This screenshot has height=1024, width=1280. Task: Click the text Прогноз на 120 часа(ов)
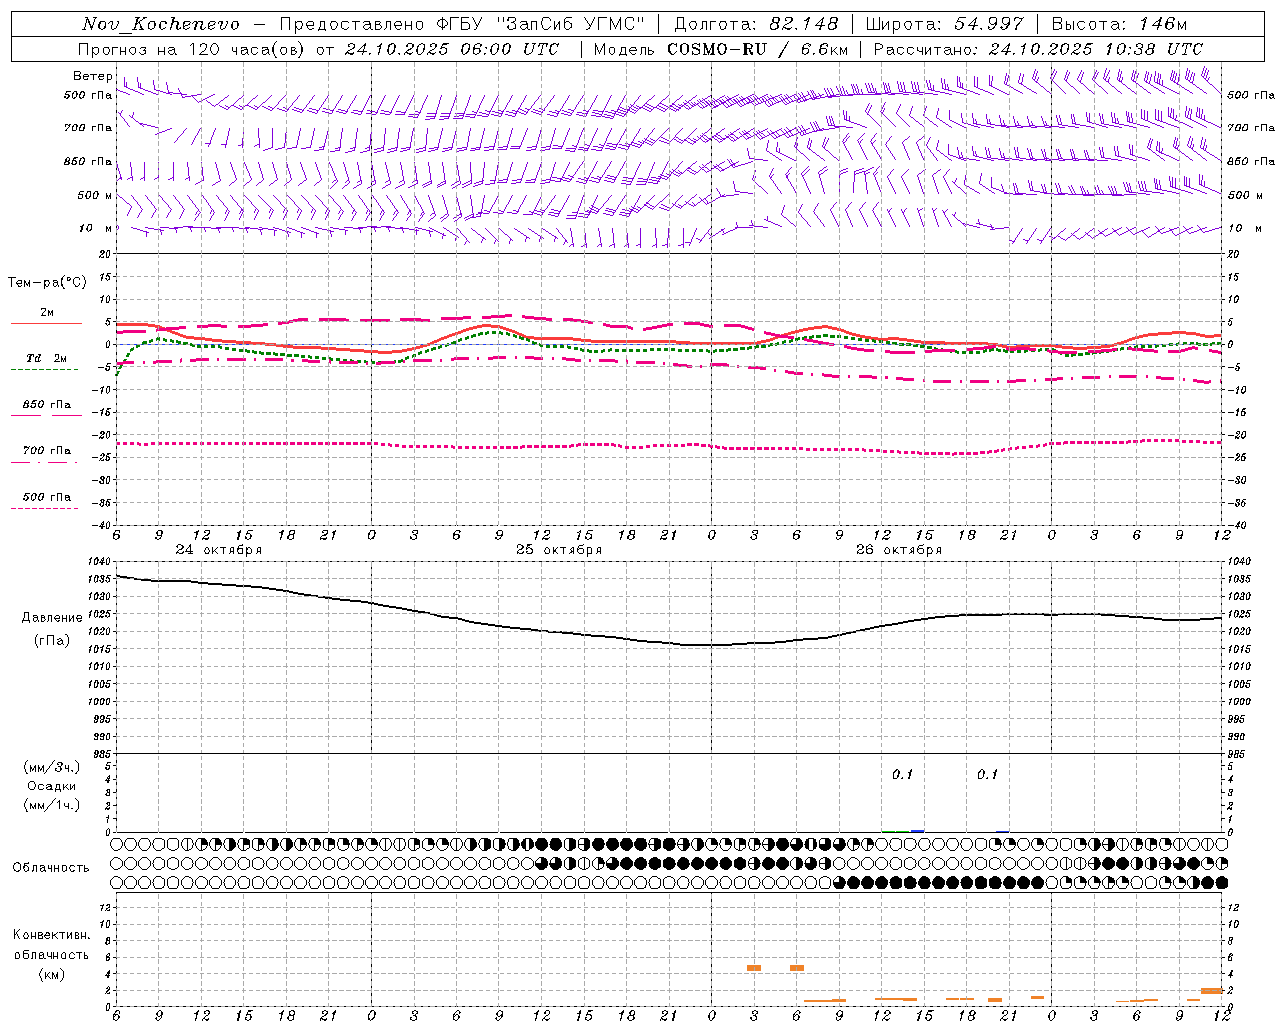click(x=192, y=49)
